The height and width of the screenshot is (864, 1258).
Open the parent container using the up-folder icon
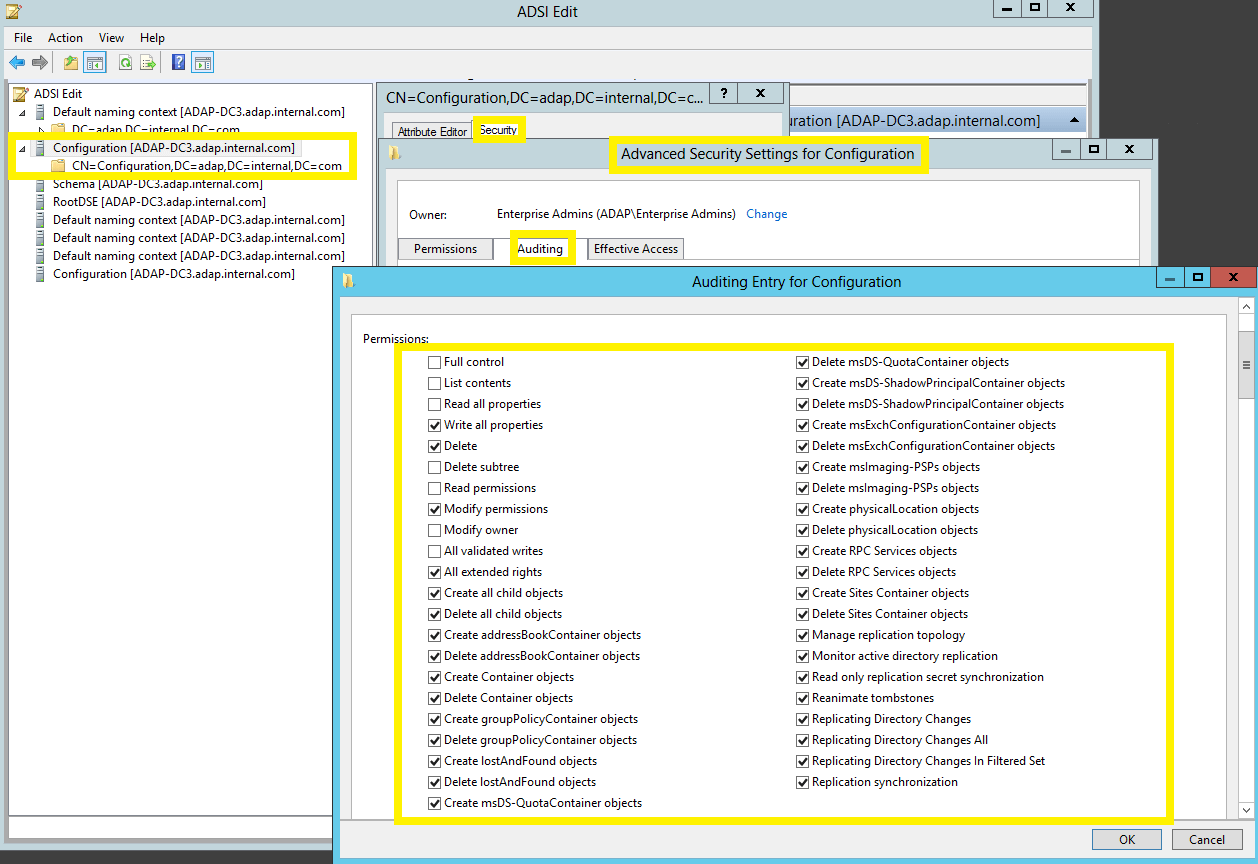[x=69, y=62]
